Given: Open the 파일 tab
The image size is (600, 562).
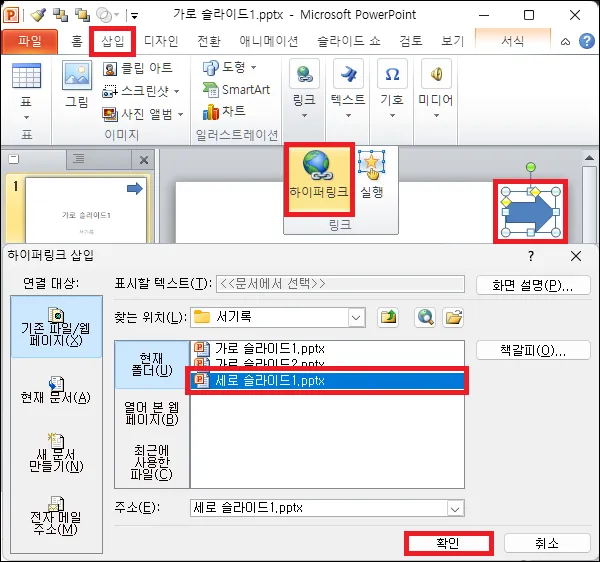Looking at the screenshot, I should [29, 41].
